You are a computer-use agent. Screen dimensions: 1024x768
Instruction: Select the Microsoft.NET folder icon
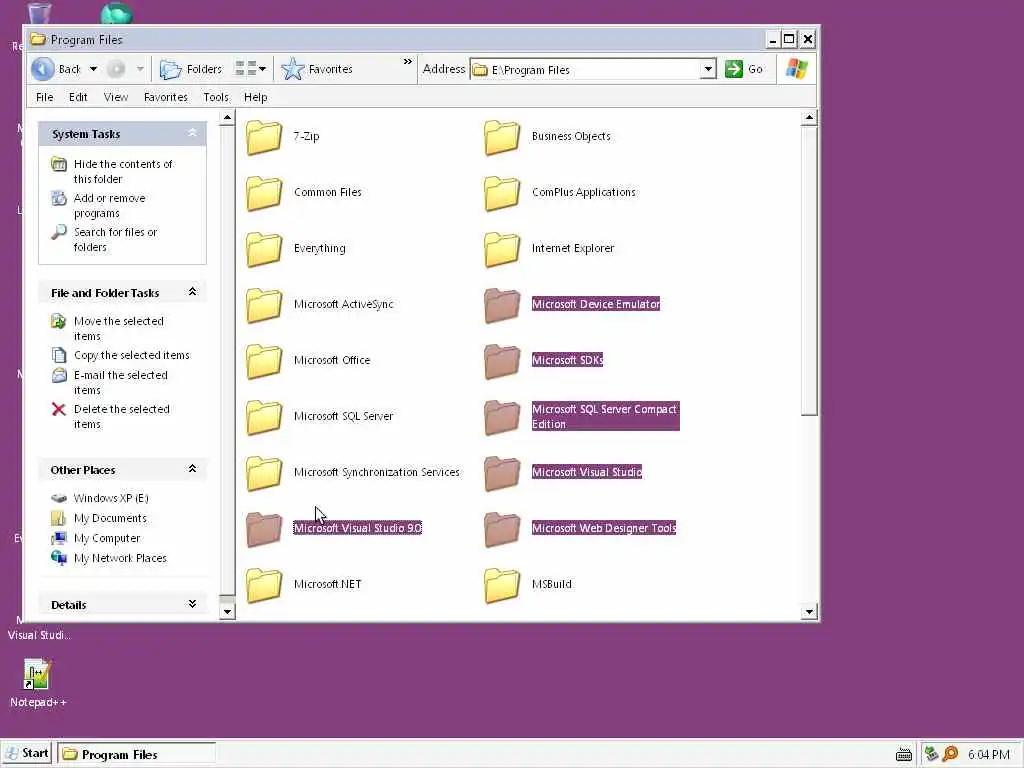[264, 586]
